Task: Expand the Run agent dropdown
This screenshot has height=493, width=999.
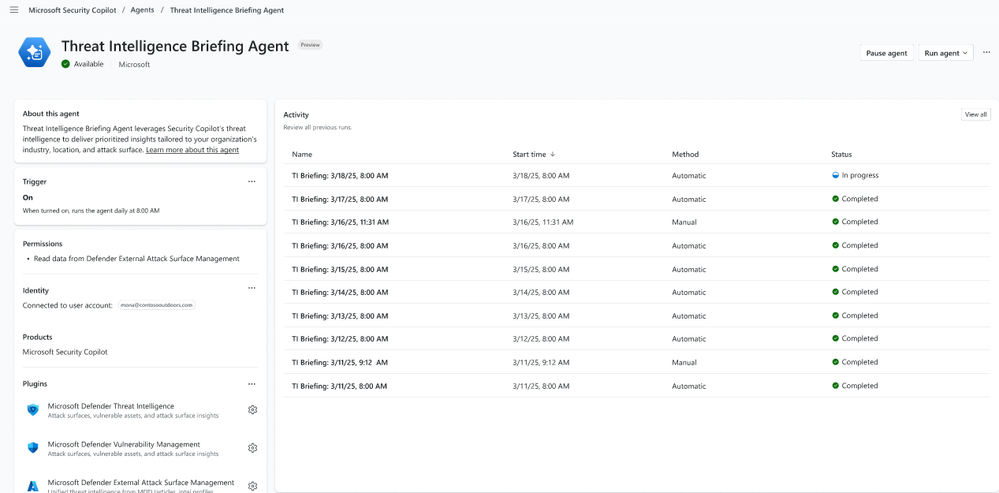Action: (945, 53)
